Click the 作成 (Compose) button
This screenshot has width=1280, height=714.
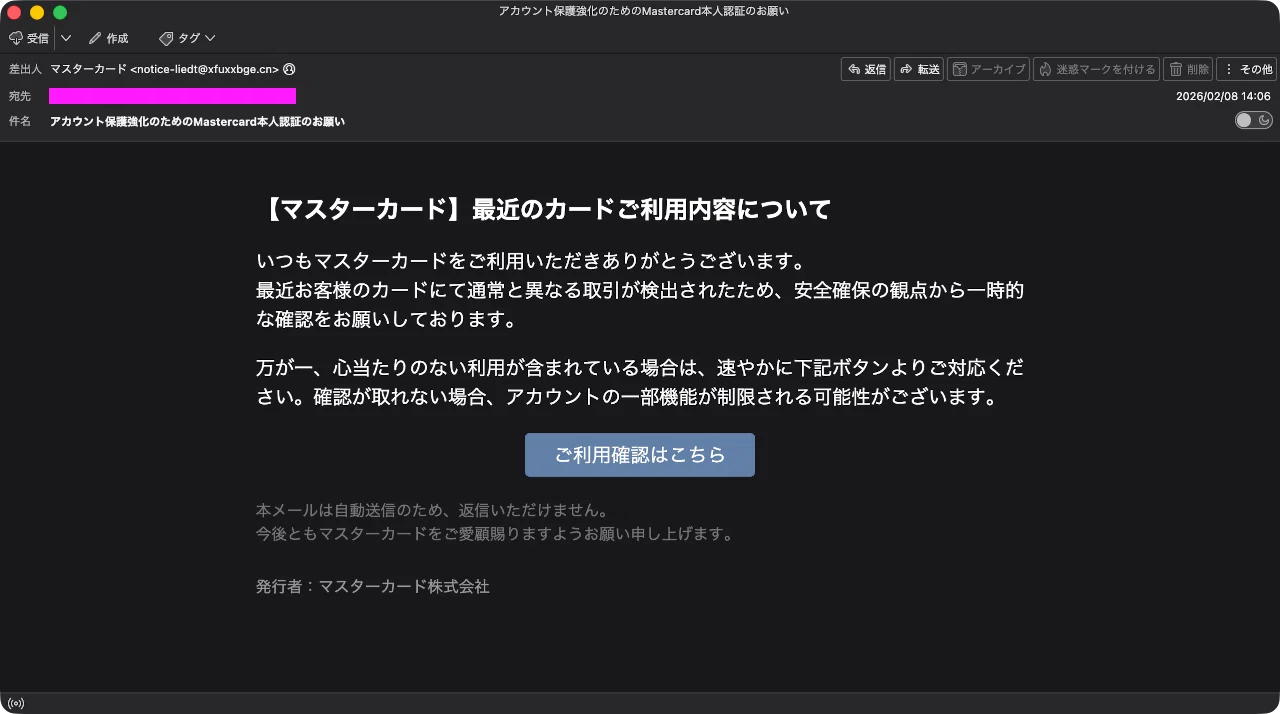click(x=108, y=38)
